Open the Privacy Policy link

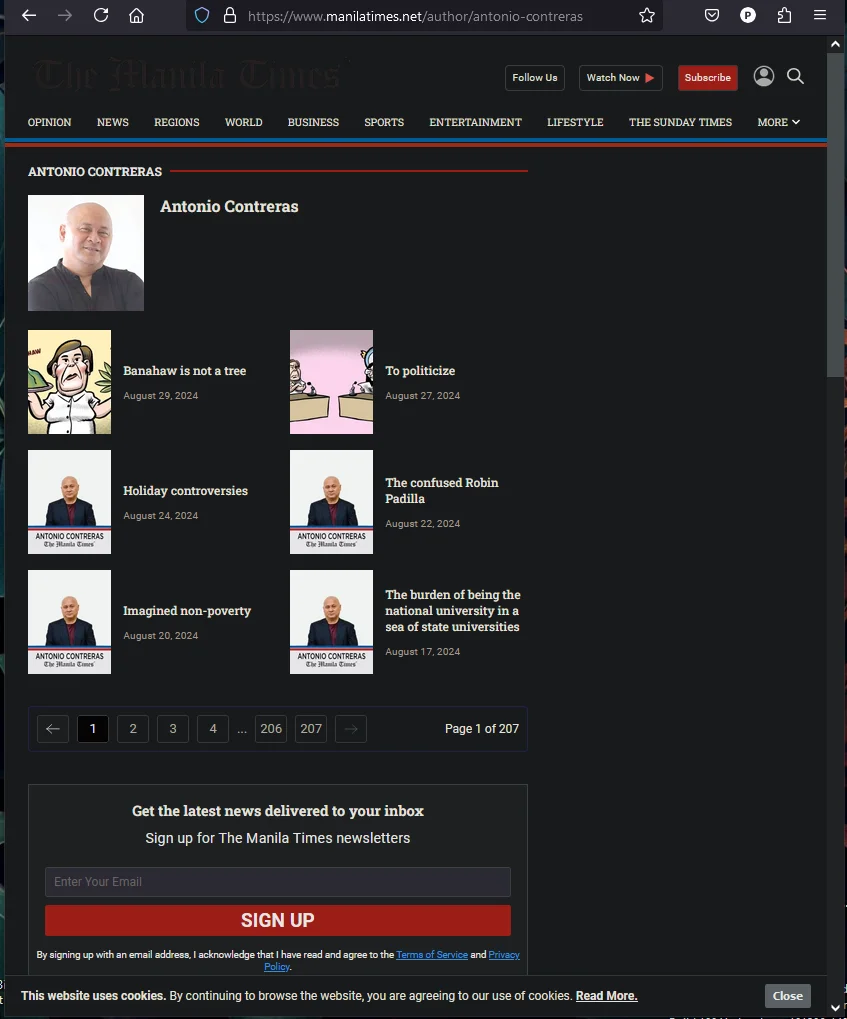tap(504, 955)
